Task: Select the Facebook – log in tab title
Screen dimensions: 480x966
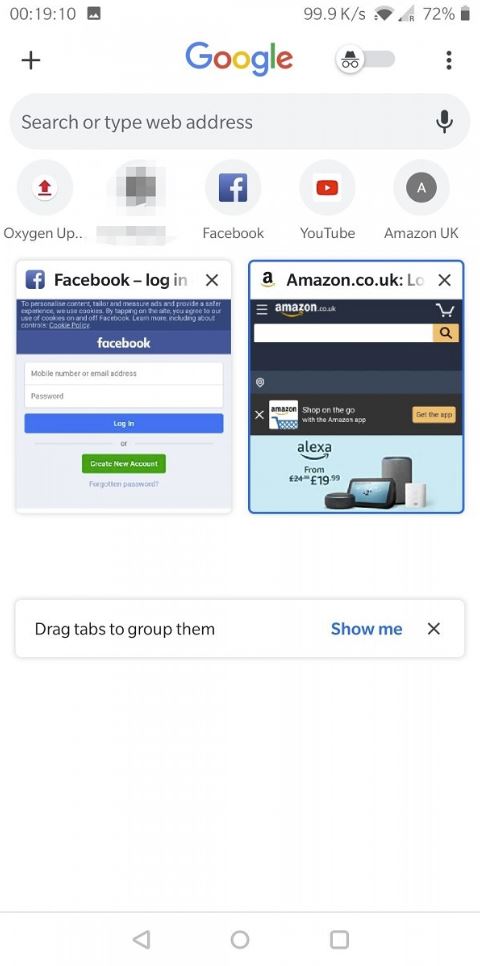Action: pos(121,280)
